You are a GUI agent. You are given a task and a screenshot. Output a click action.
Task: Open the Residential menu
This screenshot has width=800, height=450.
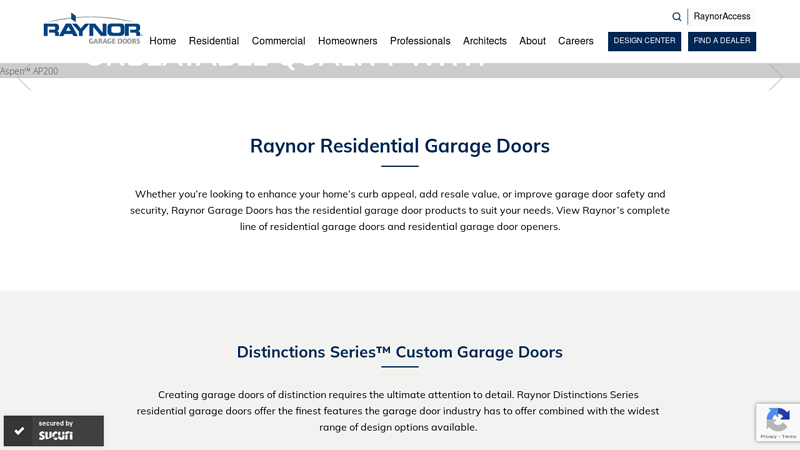214,41
